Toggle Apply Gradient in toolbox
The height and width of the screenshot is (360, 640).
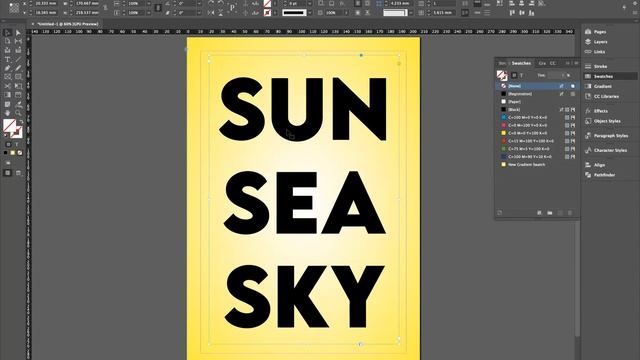13,153
